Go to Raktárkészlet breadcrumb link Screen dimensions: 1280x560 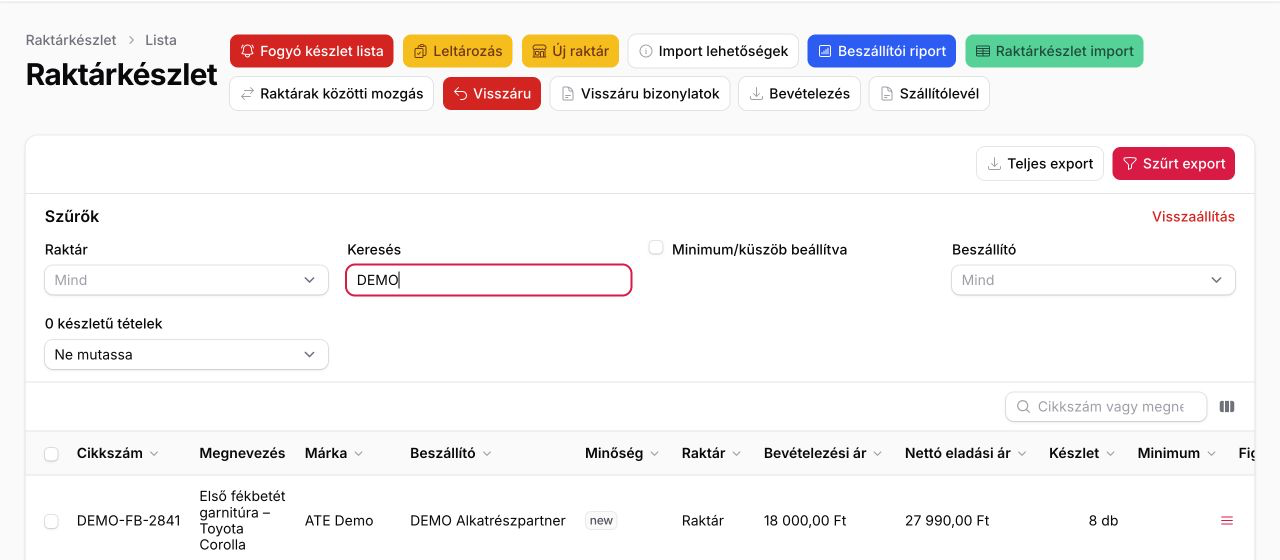tap(71, 41)
